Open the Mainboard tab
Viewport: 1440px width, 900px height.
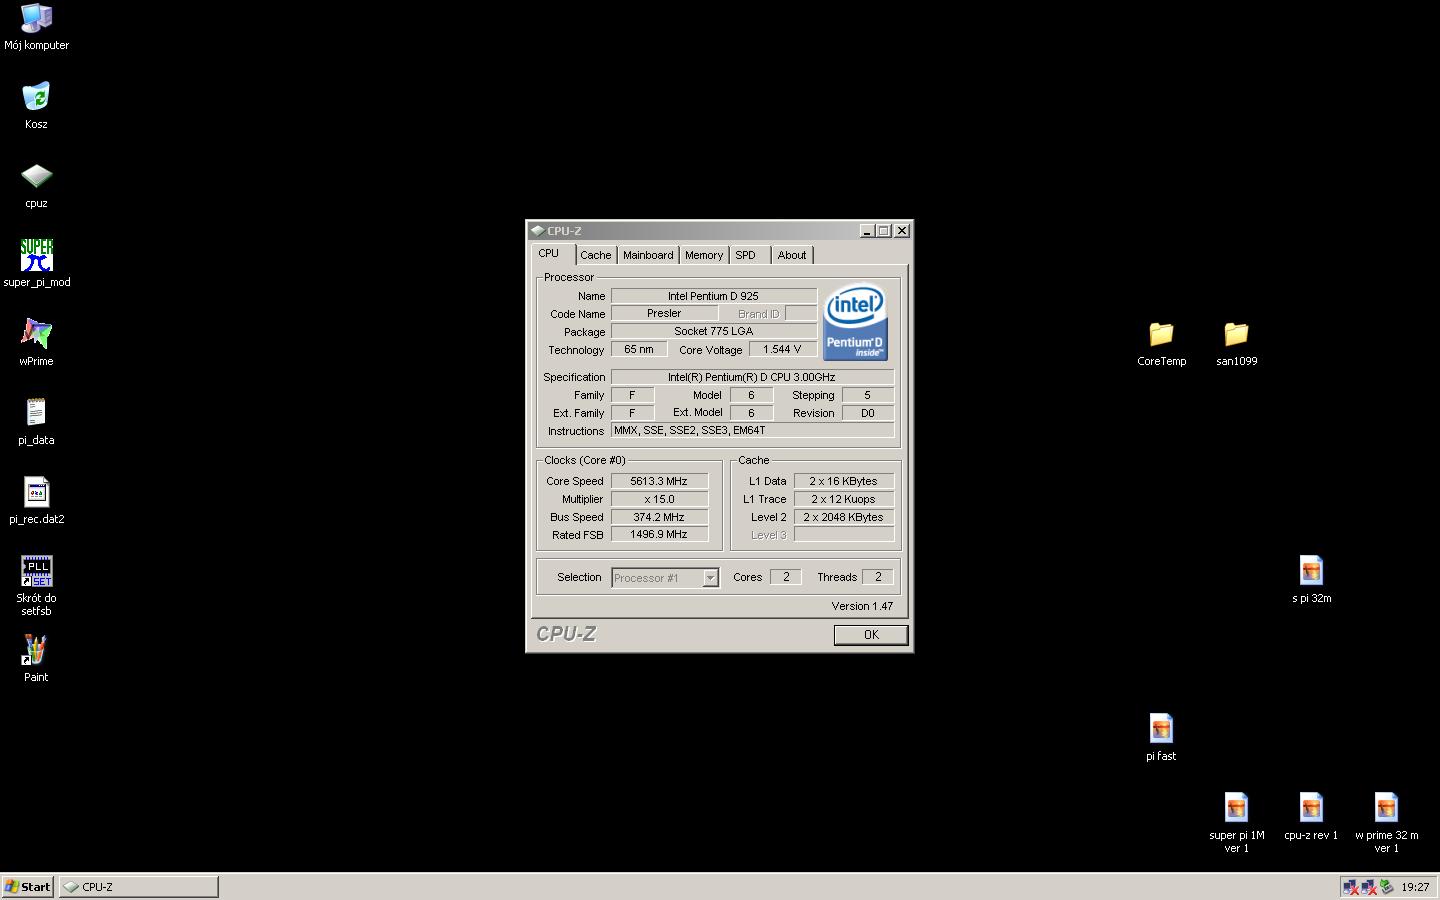pos(648,255)
